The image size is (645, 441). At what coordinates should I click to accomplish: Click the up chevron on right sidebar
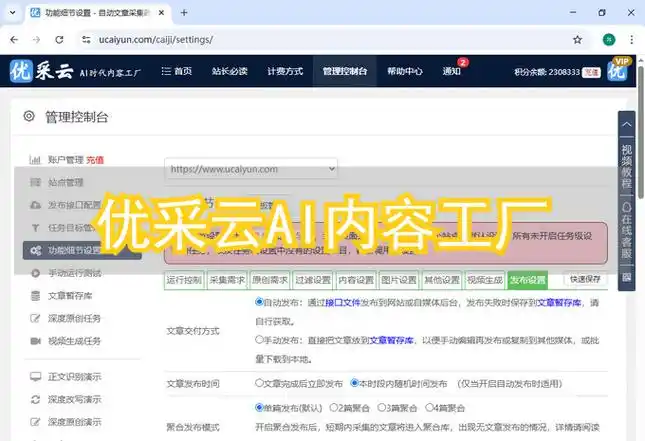click(626, 124)
